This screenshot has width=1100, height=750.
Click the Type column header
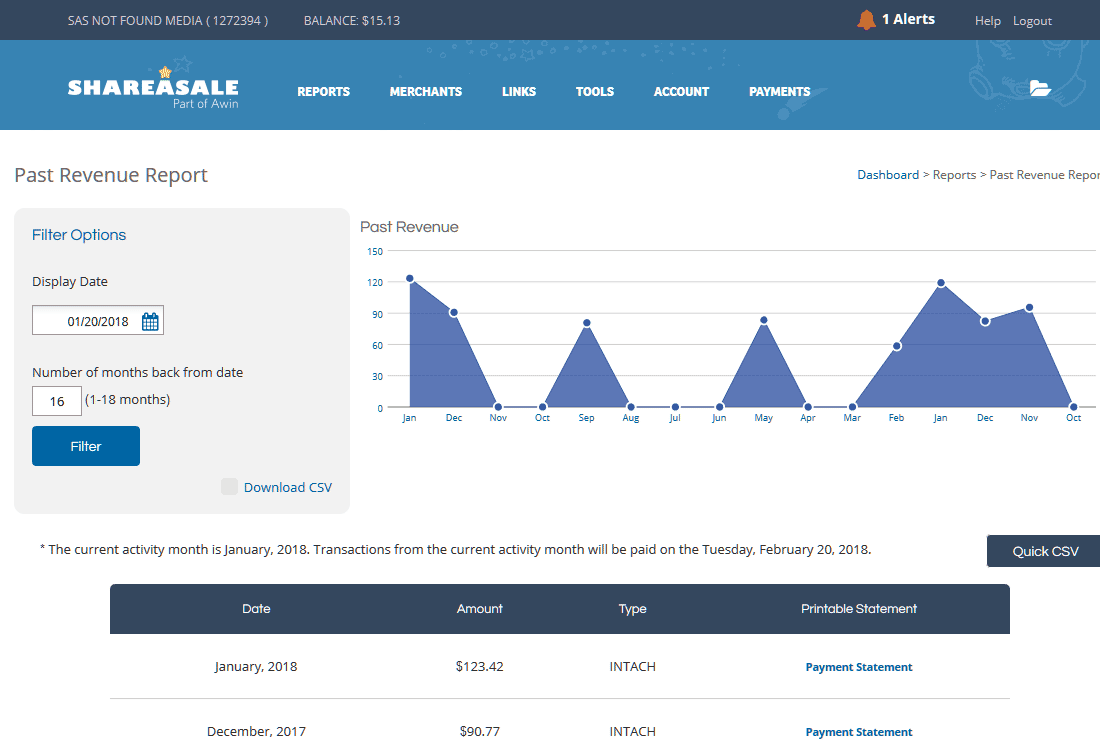point(632,609)
